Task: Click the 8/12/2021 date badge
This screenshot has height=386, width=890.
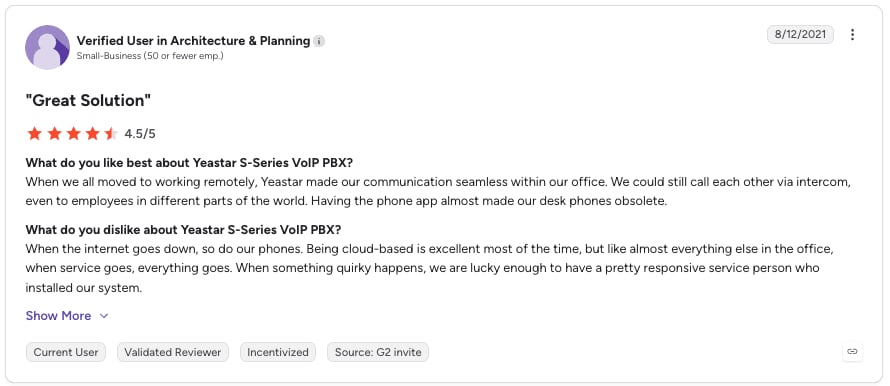Action: (x=800, y=35)
